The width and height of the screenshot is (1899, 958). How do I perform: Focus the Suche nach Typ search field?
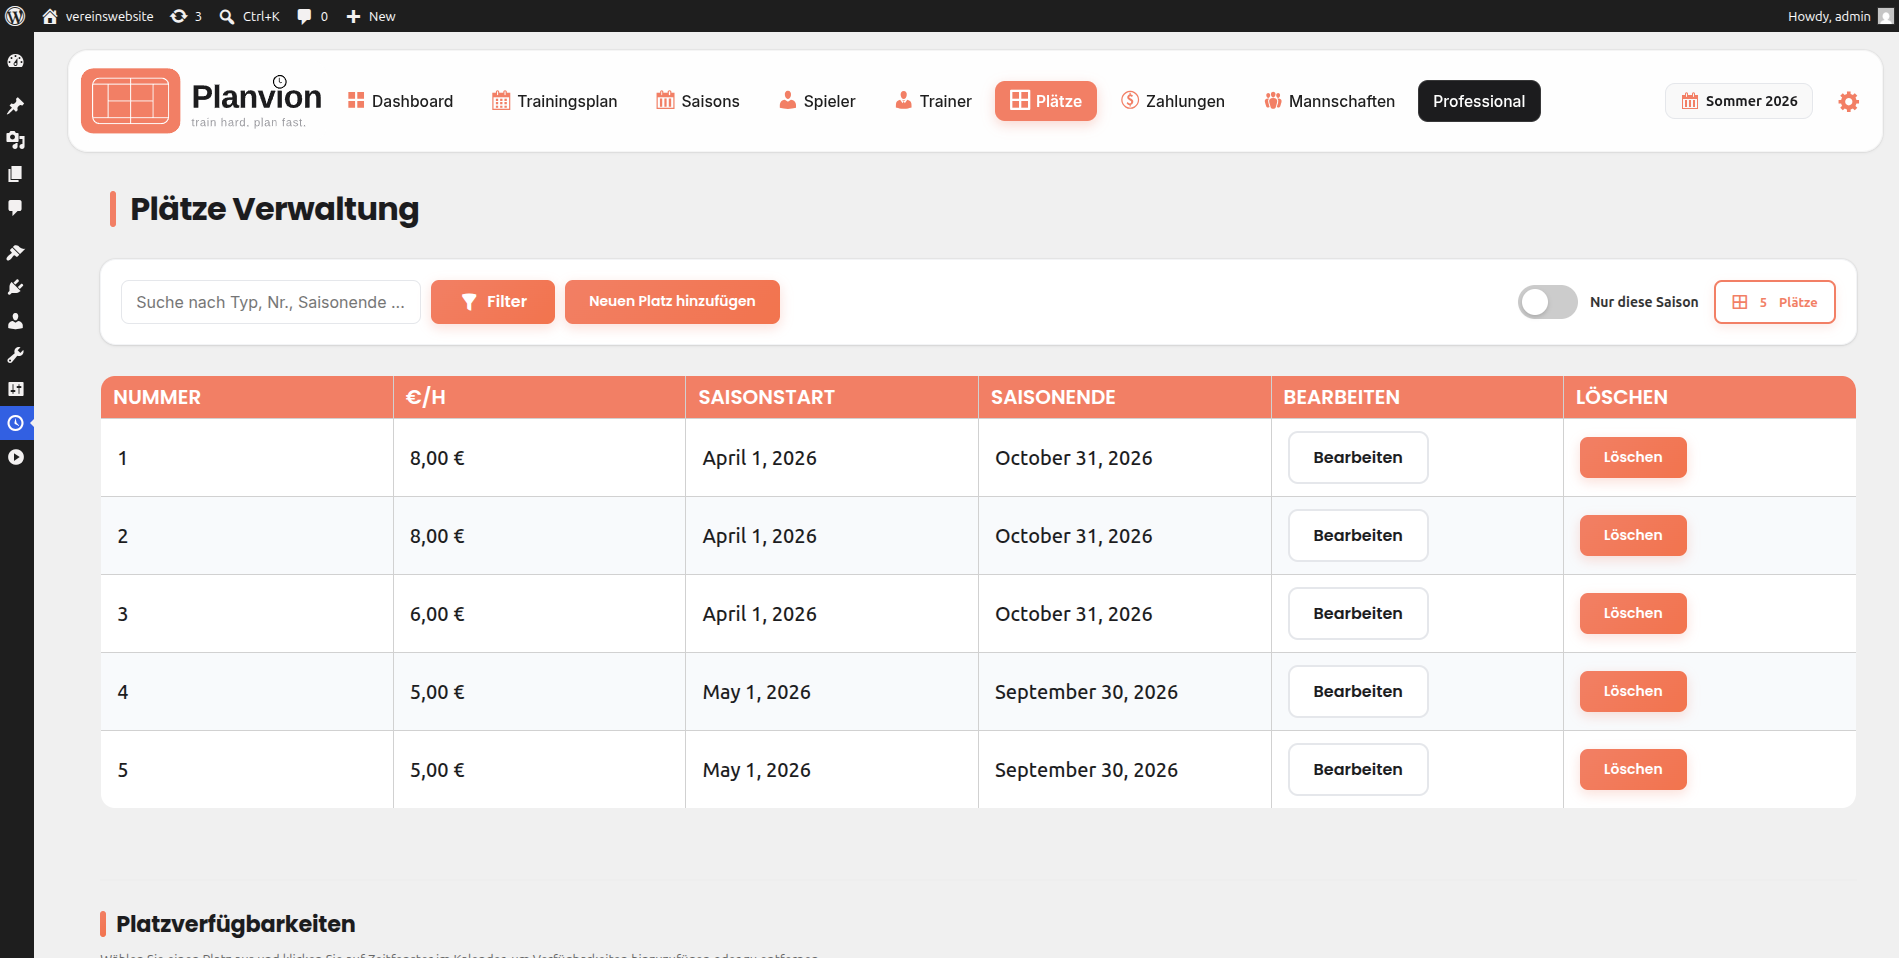point(271,302)
